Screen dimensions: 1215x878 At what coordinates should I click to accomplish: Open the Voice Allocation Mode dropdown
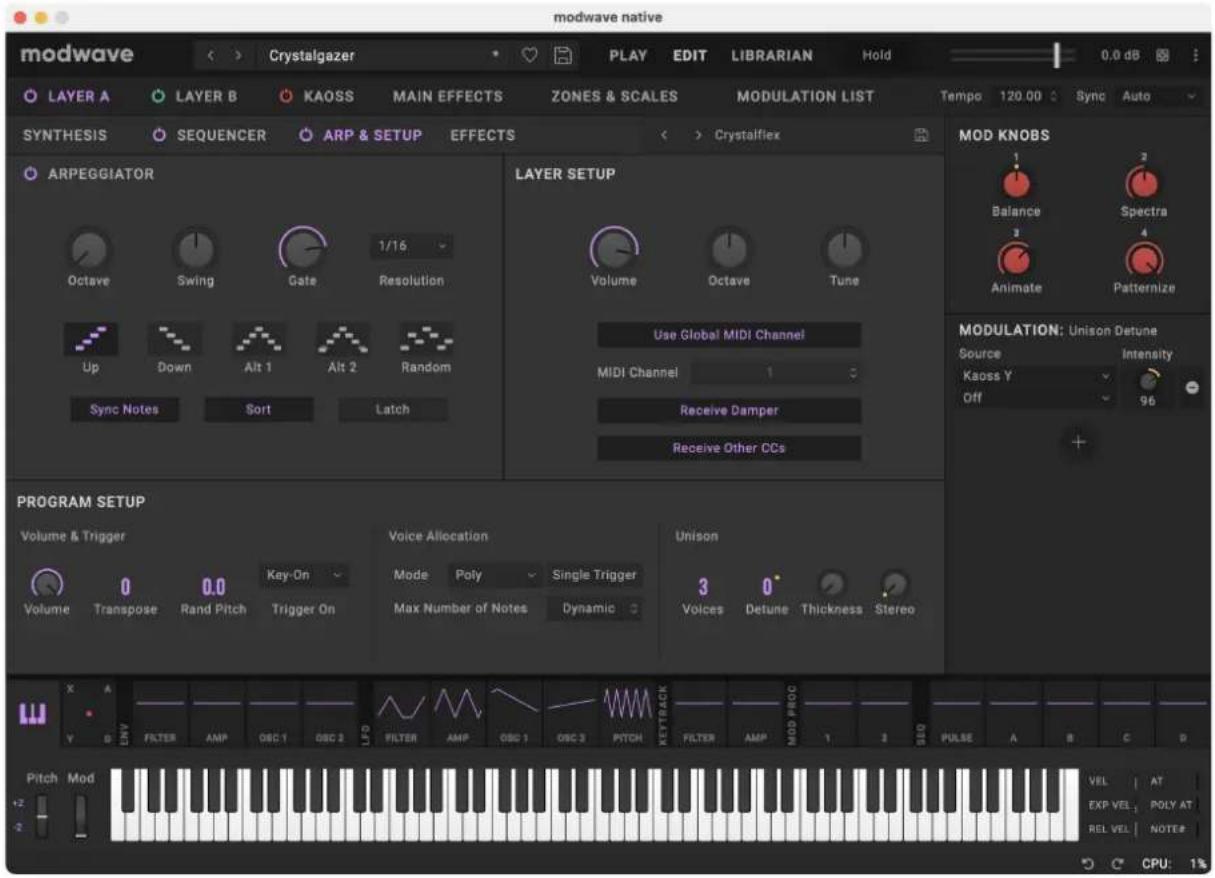point(494,575)
